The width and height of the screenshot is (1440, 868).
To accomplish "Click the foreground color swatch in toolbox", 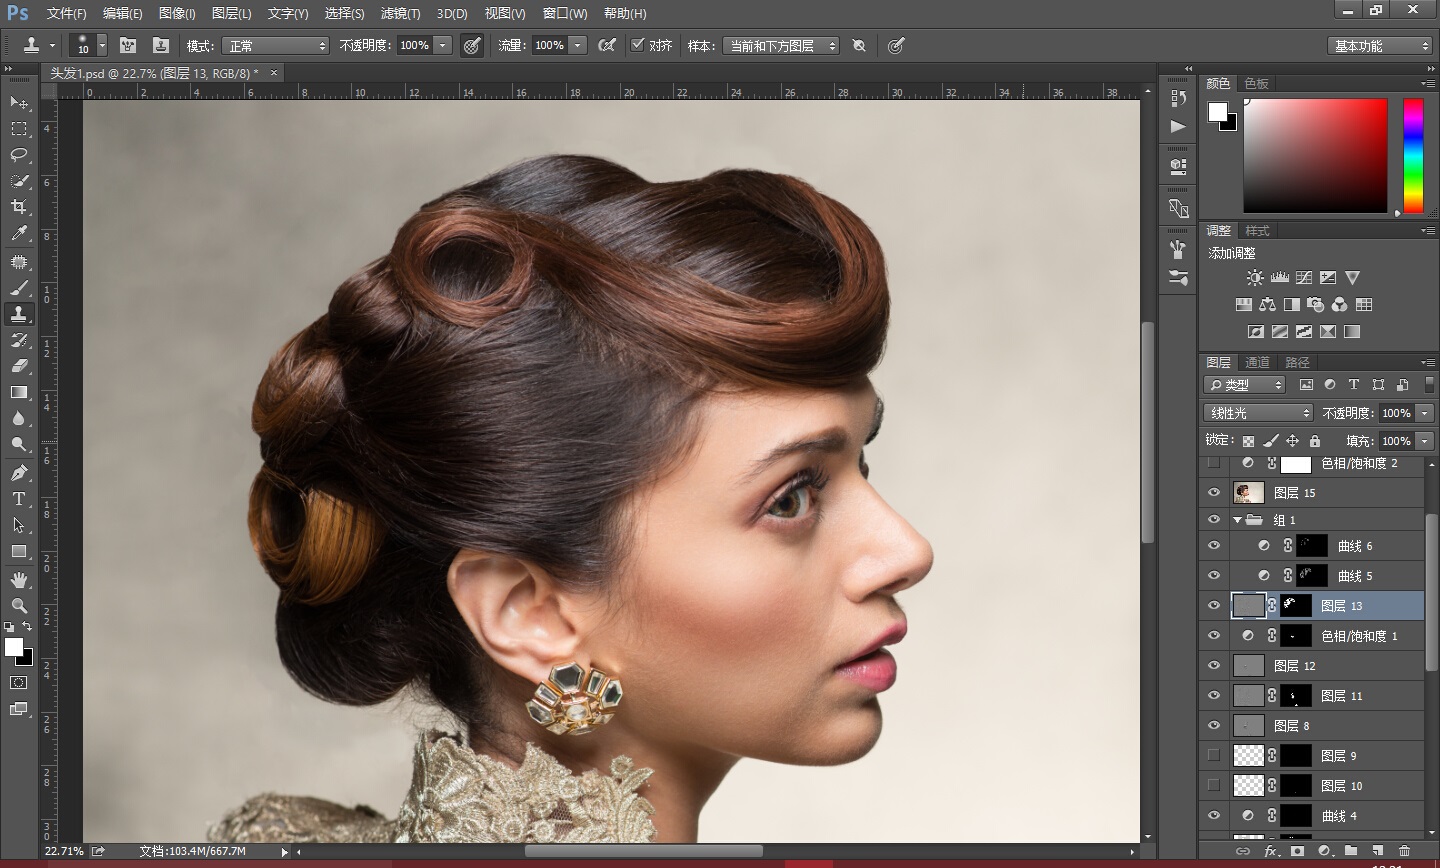I will coord(13,648).
